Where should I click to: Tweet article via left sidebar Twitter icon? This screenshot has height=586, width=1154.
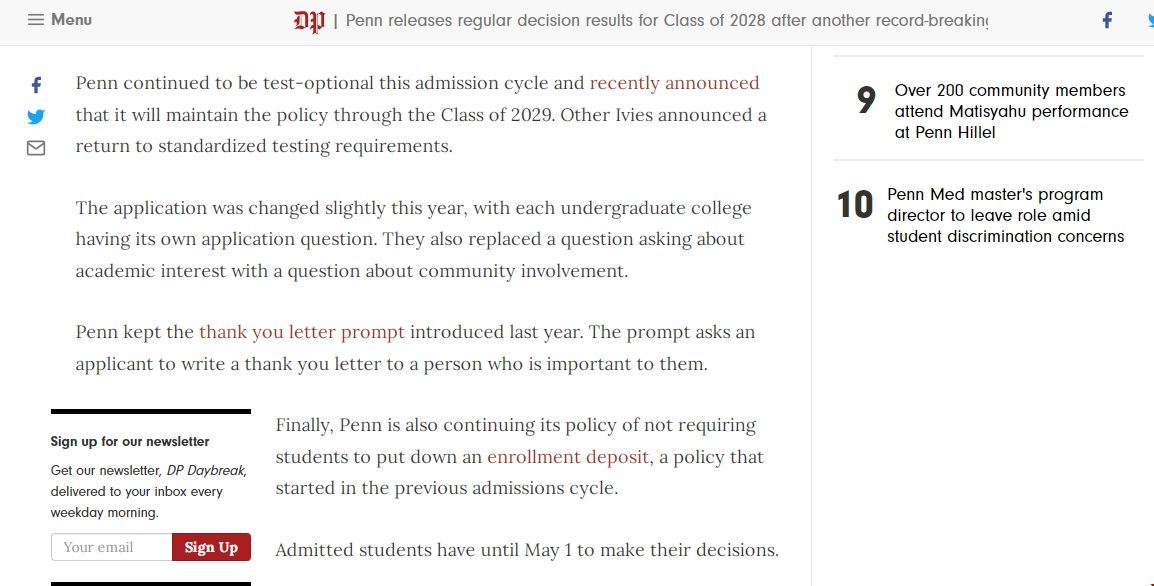coord(36,116)
